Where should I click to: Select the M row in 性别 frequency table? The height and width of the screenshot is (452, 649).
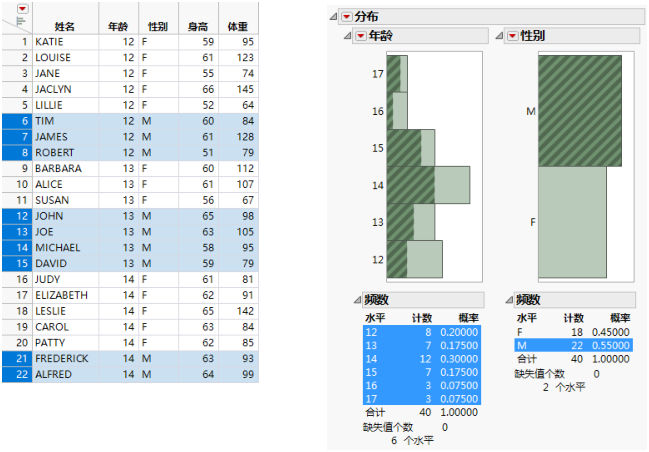pos(573,345)
